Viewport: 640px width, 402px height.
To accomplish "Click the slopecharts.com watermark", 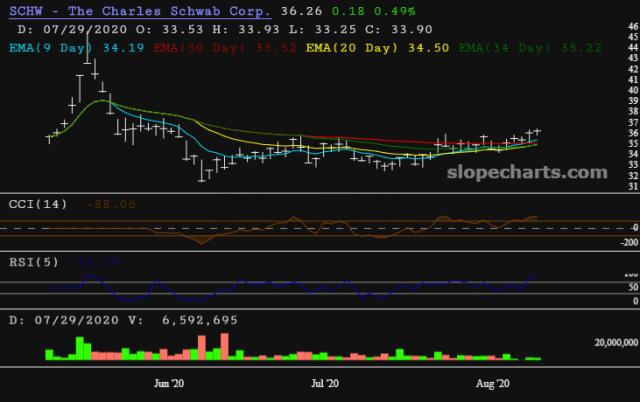I will (549, 172).
